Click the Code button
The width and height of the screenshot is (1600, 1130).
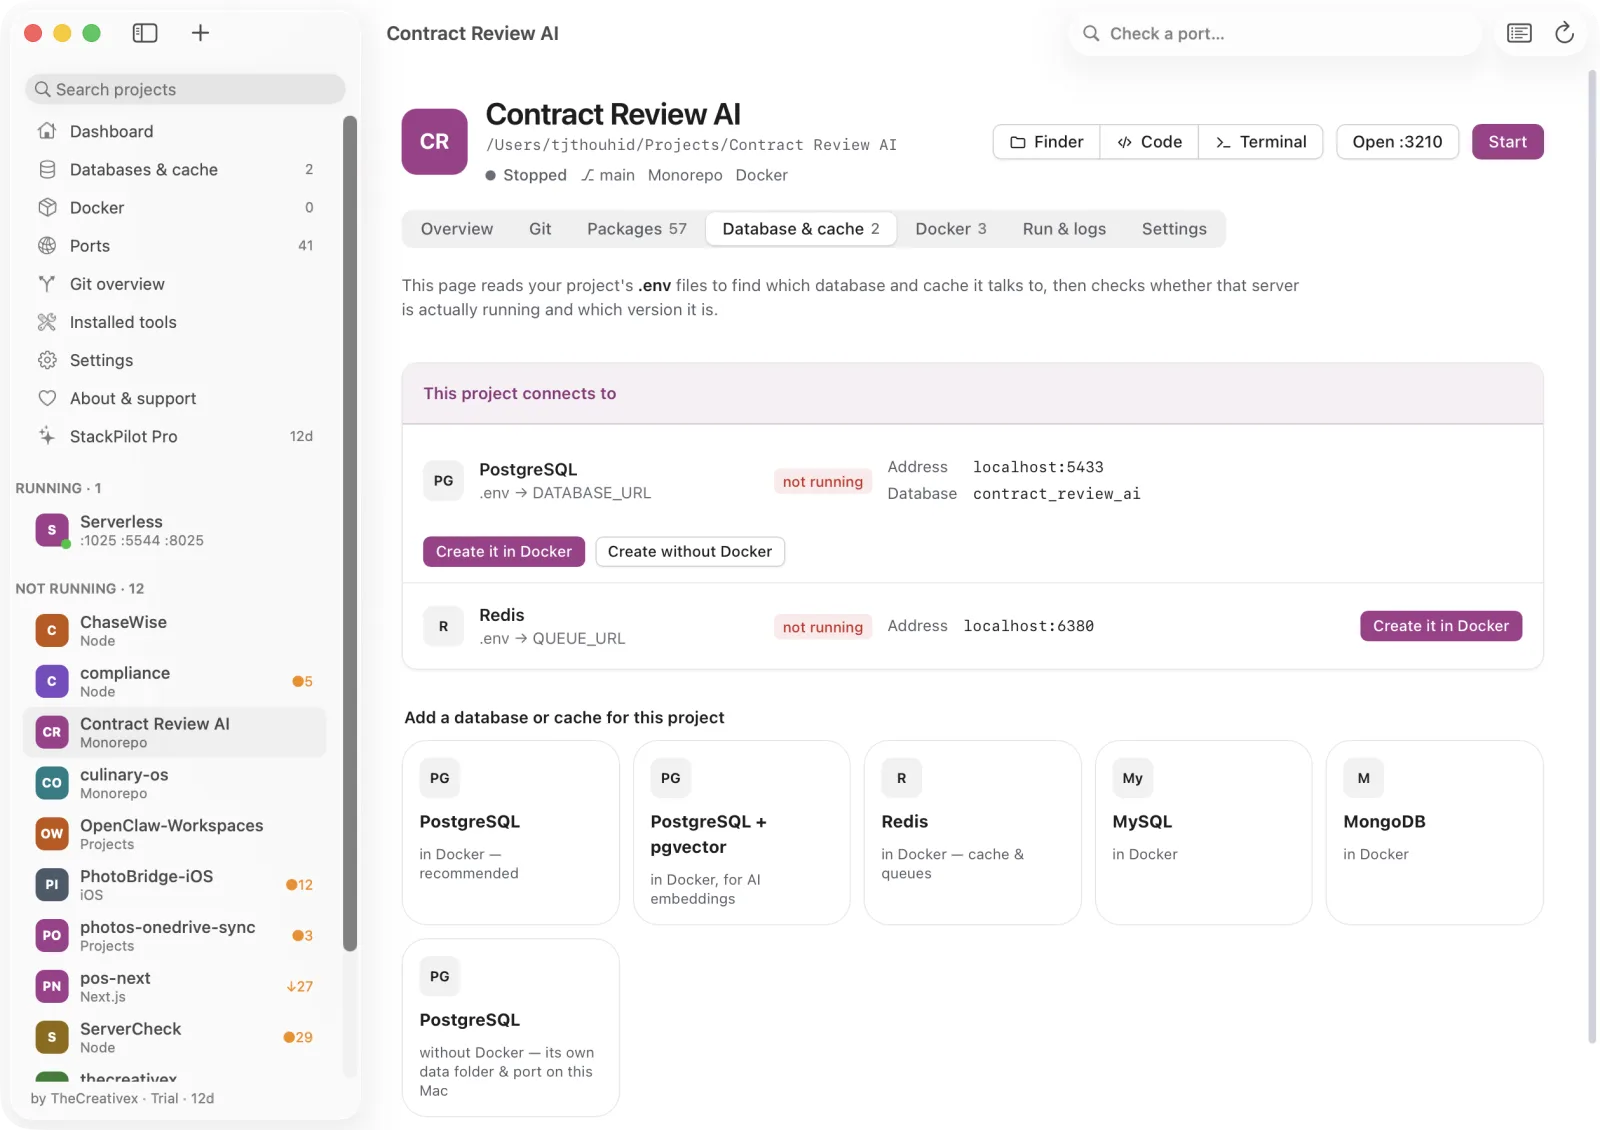point(1150,142)
